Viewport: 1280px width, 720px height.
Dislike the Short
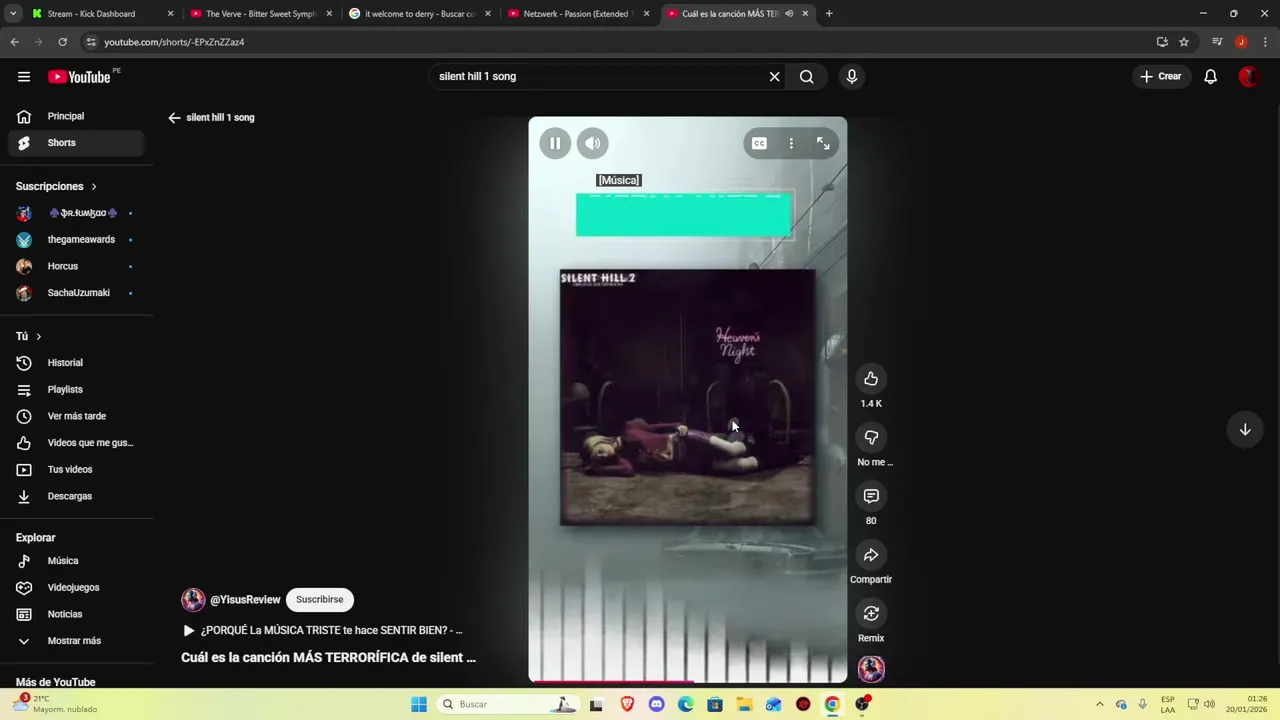pos(871,437)
